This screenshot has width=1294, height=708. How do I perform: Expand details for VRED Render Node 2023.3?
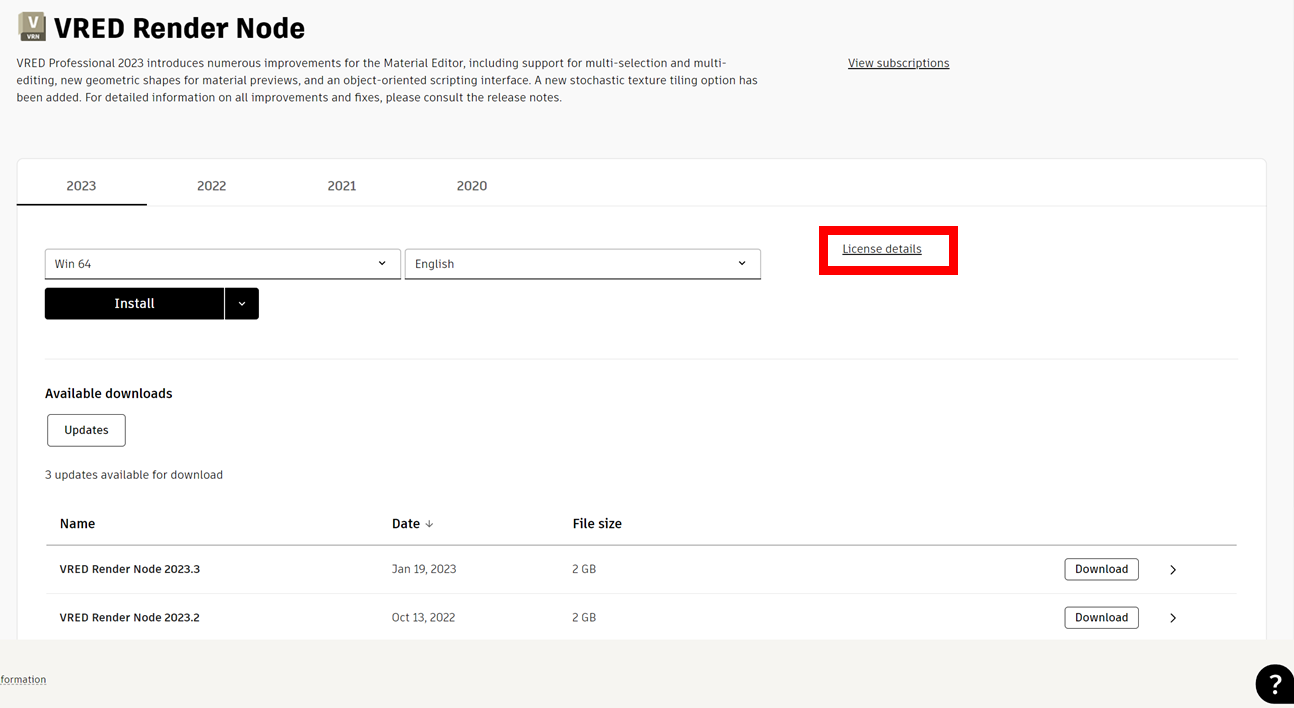click(1172, 568)
